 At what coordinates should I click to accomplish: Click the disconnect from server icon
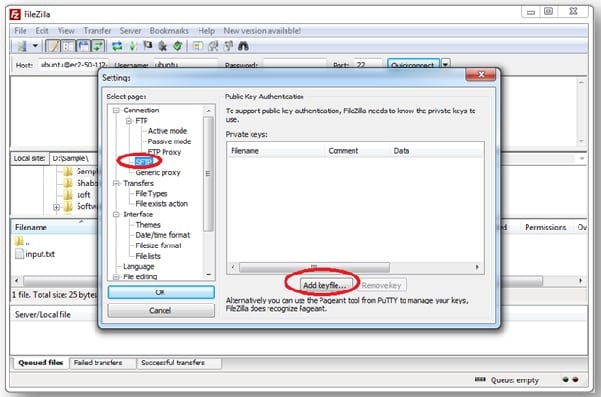(x=163, y=46)
